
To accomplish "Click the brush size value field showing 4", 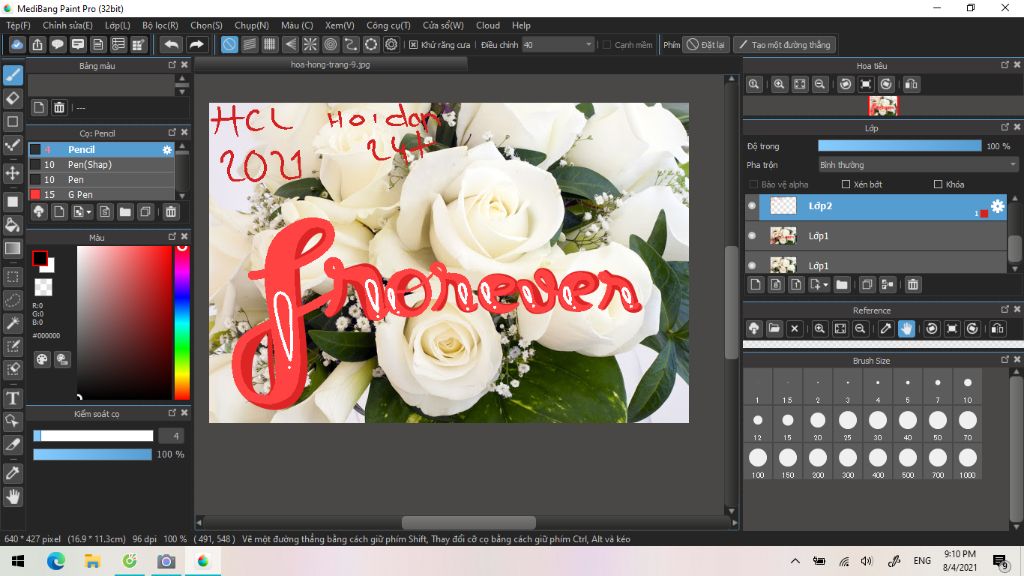I will pyautogui.click(x=170, y=436).
